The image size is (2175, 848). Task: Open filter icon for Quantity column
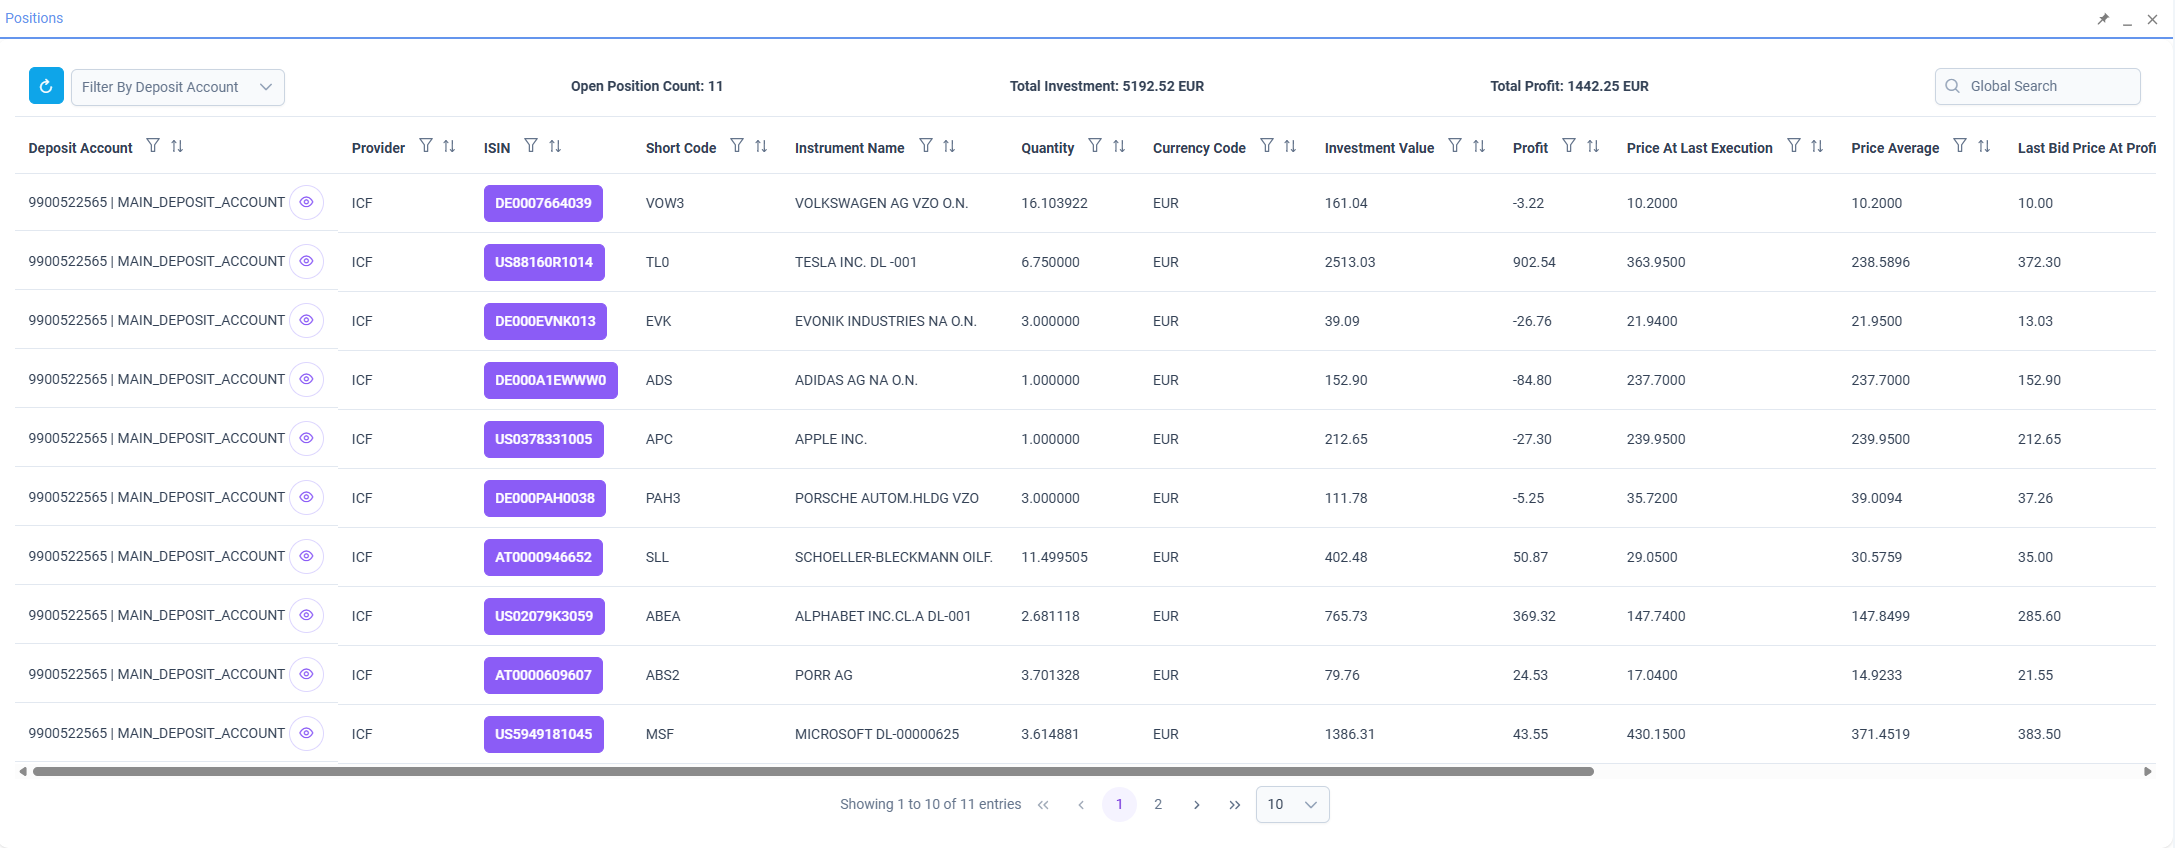tap(1095, 146)
